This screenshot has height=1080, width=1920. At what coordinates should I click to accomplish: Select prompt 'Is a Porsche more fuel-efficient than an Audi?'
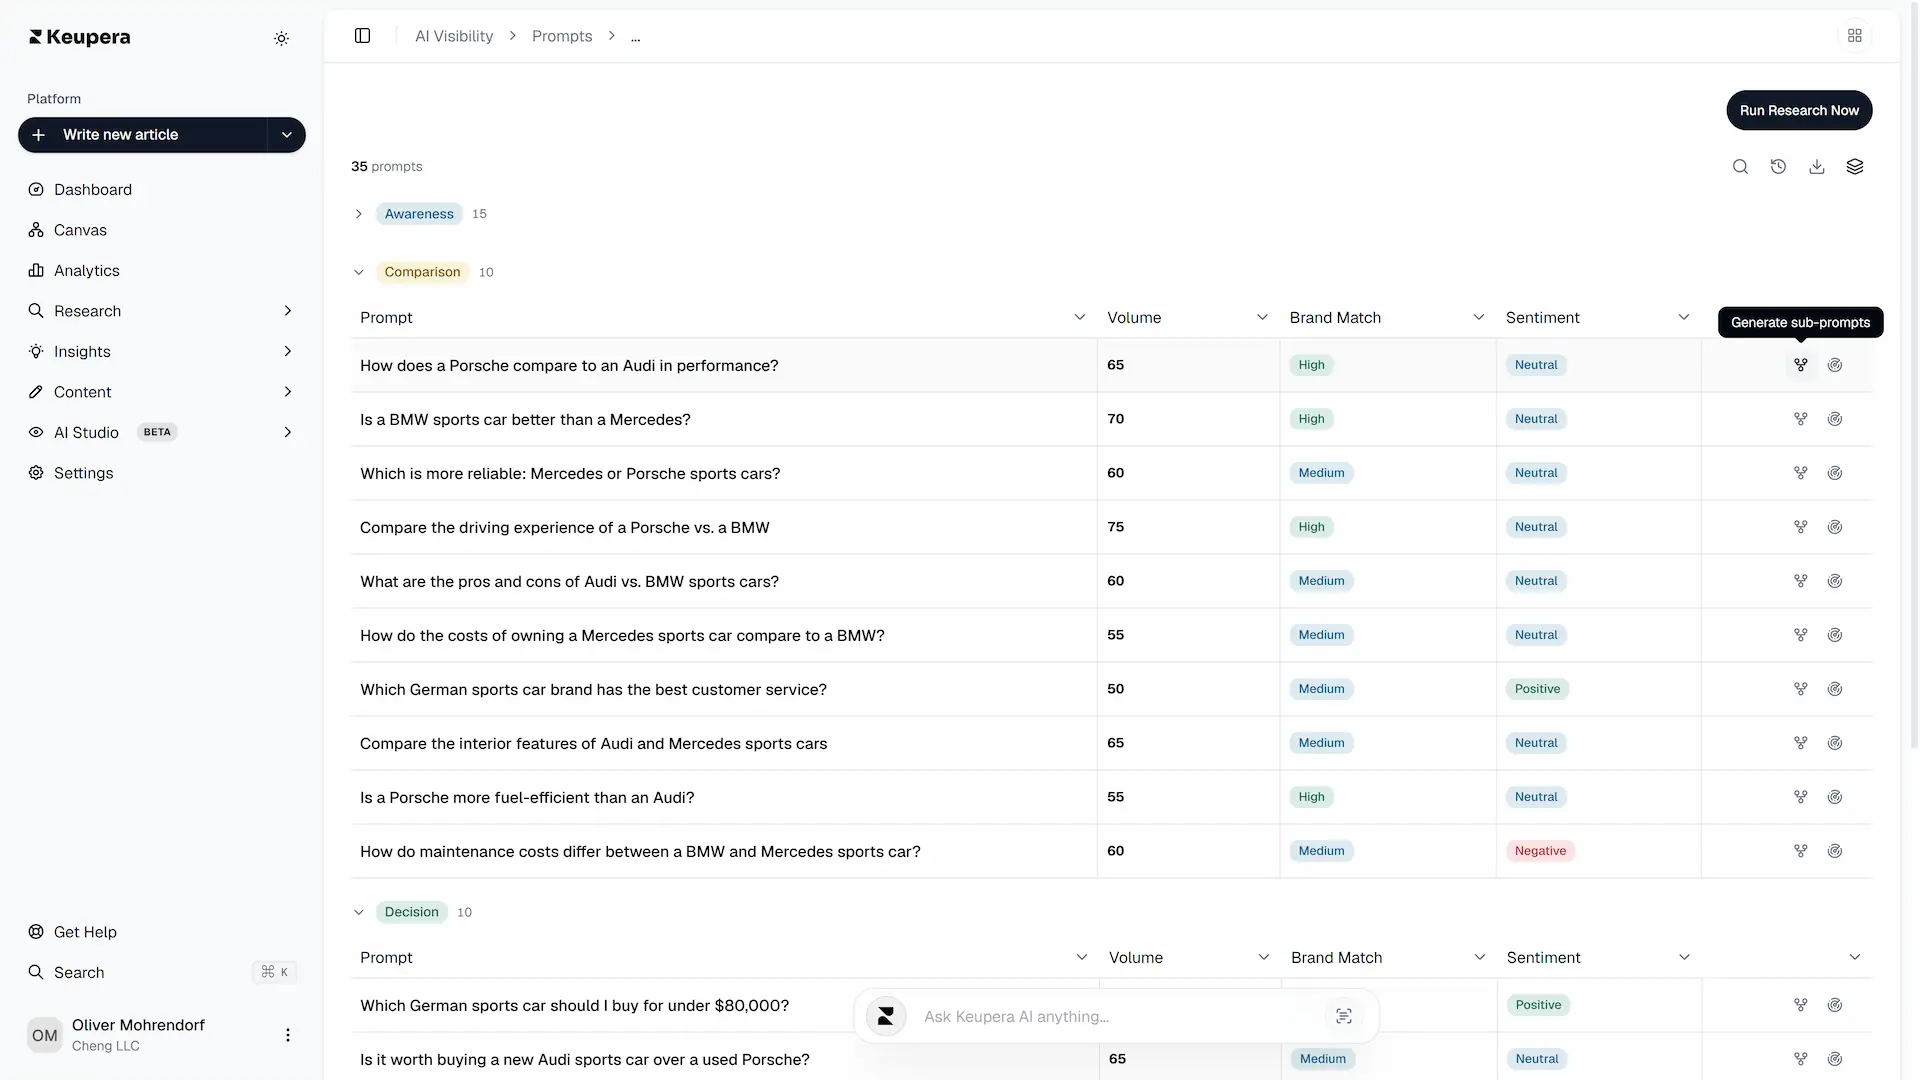[527, 798]
